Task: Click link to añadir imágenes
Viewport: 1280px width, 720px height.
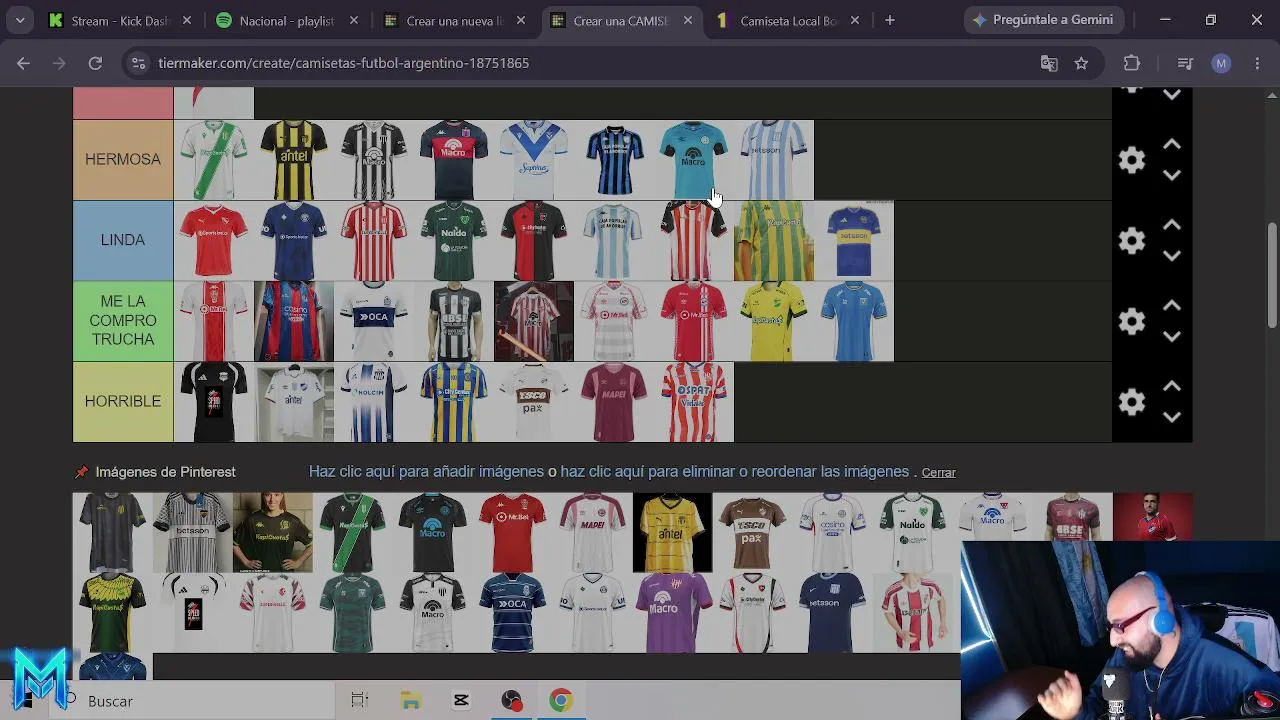Action: 426,472
